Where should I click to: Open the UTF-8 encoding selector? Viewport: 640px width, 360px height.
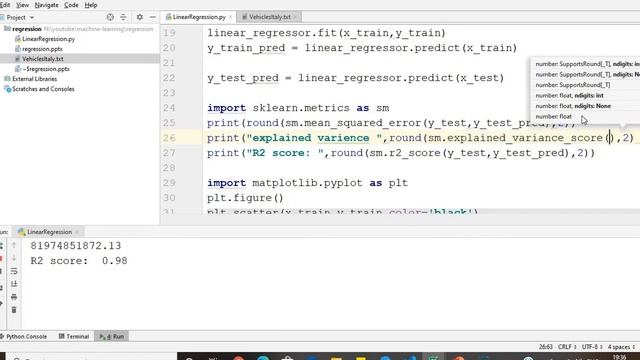(592, 347)
